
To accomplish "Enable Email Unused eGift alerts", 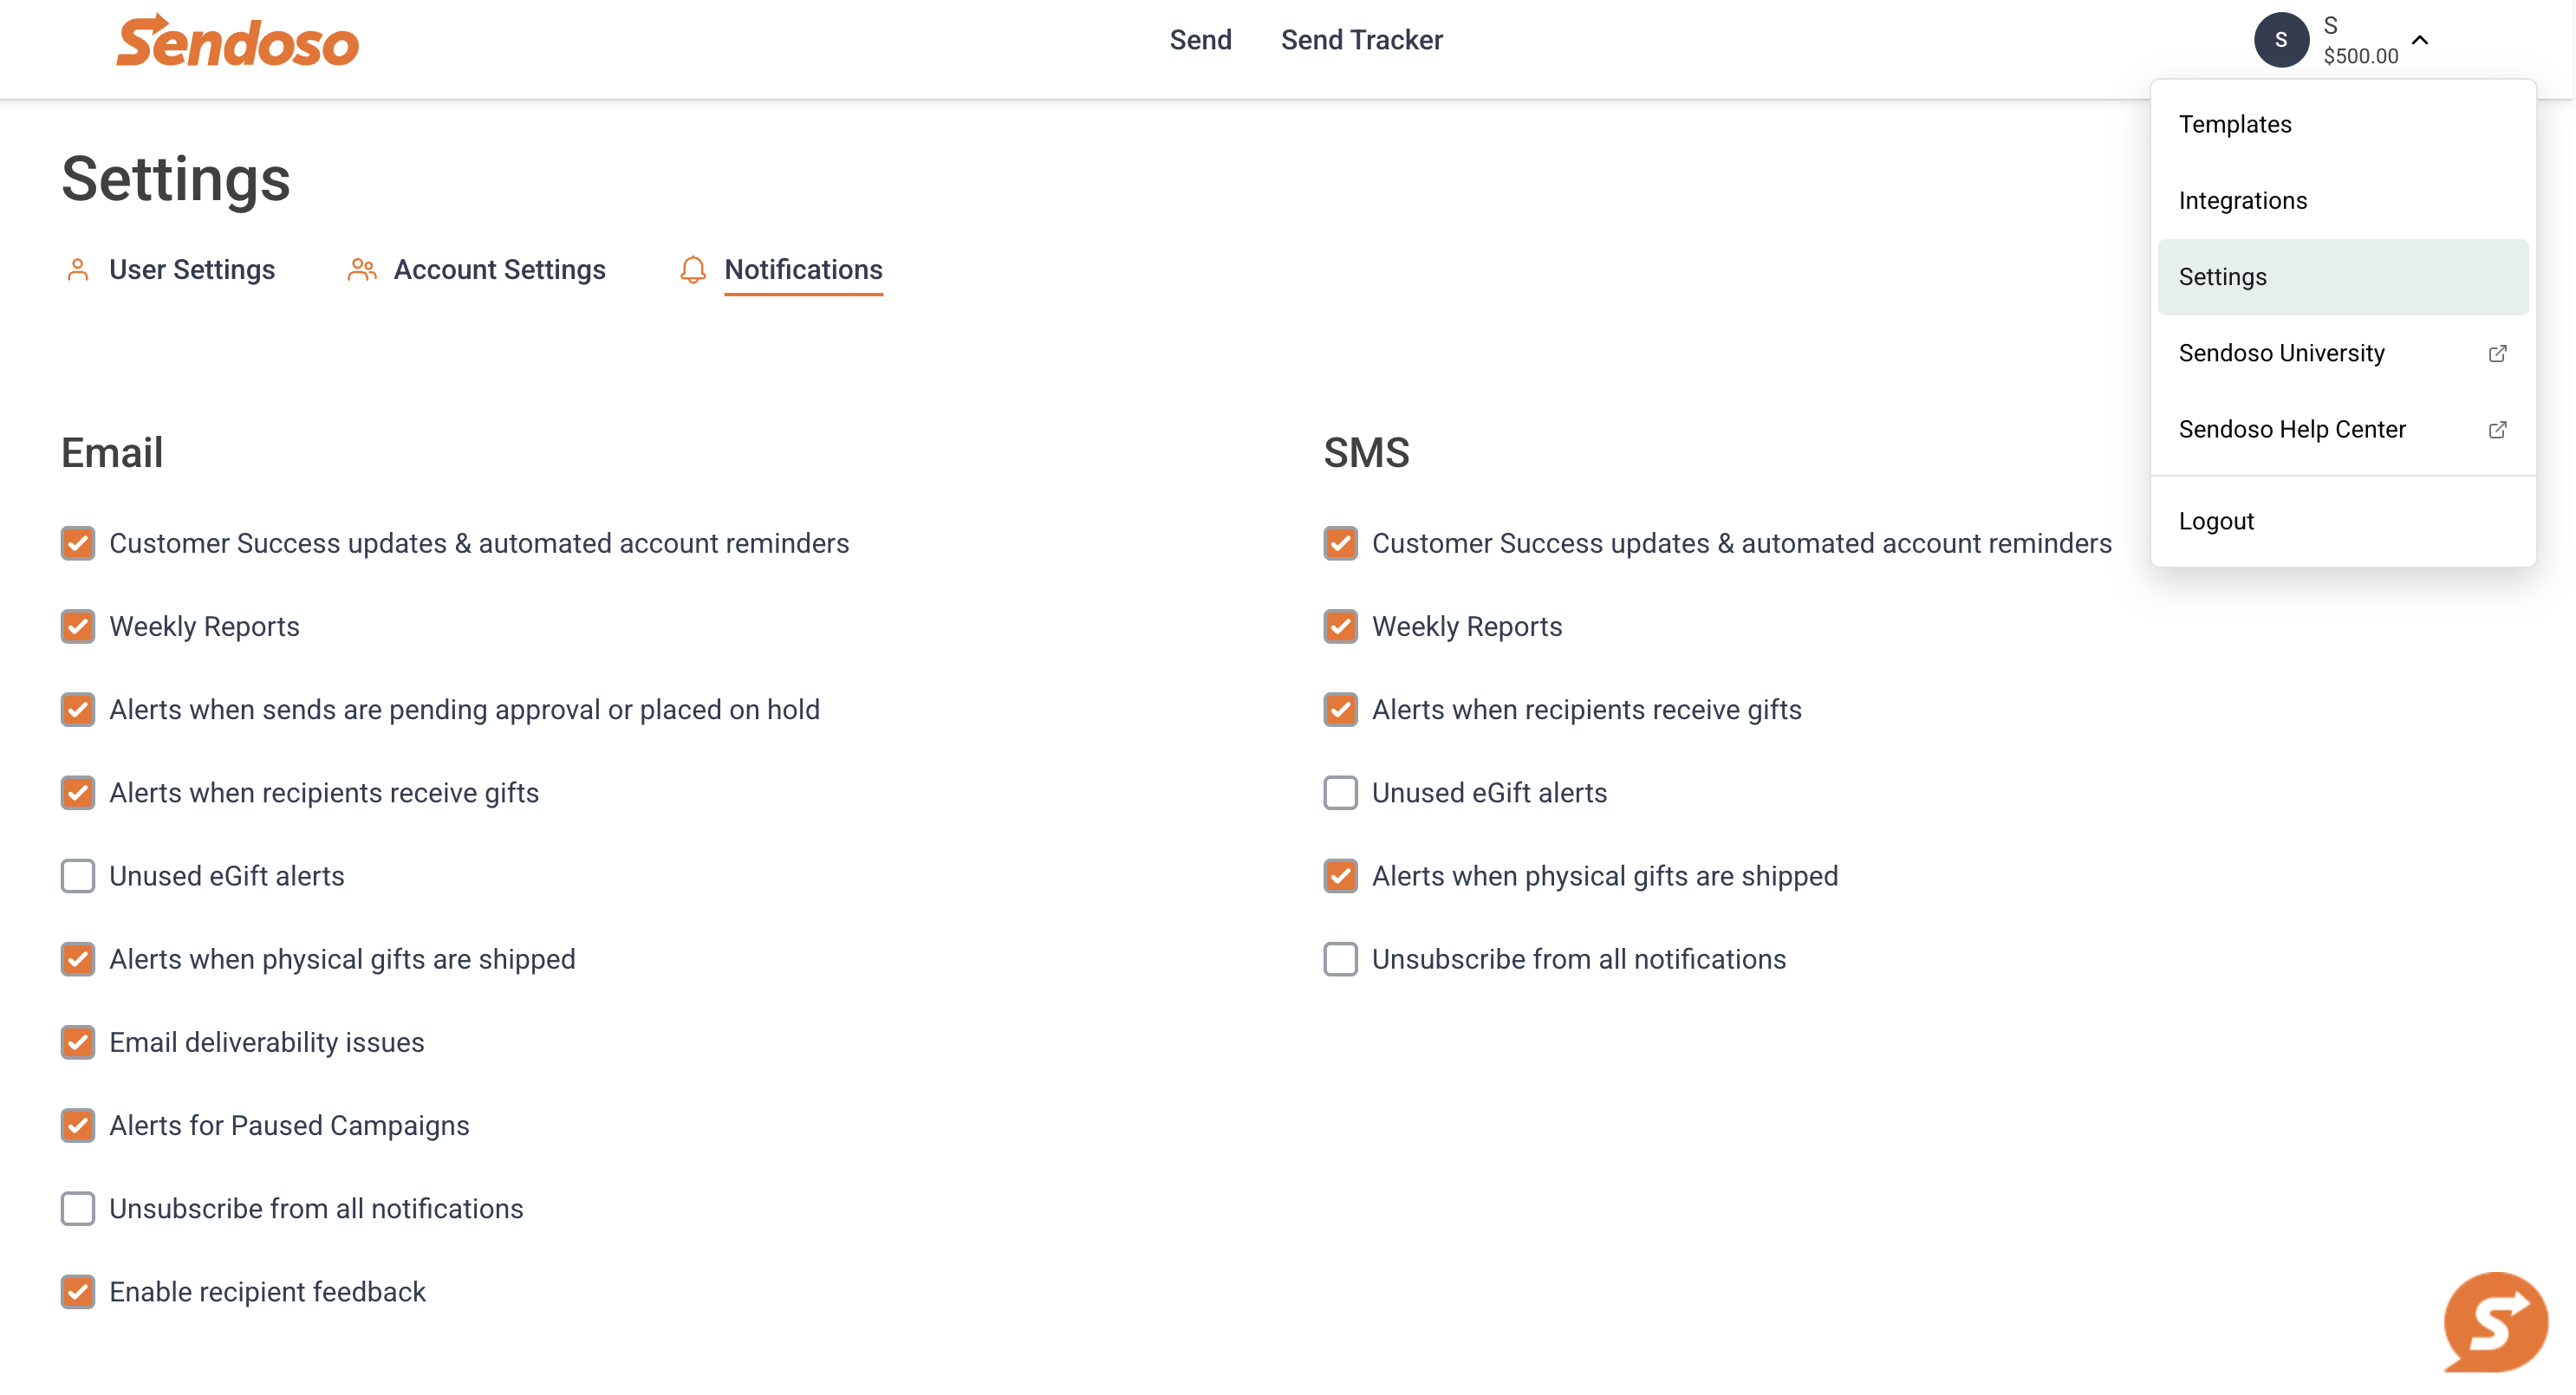I will tap(78, 876).
